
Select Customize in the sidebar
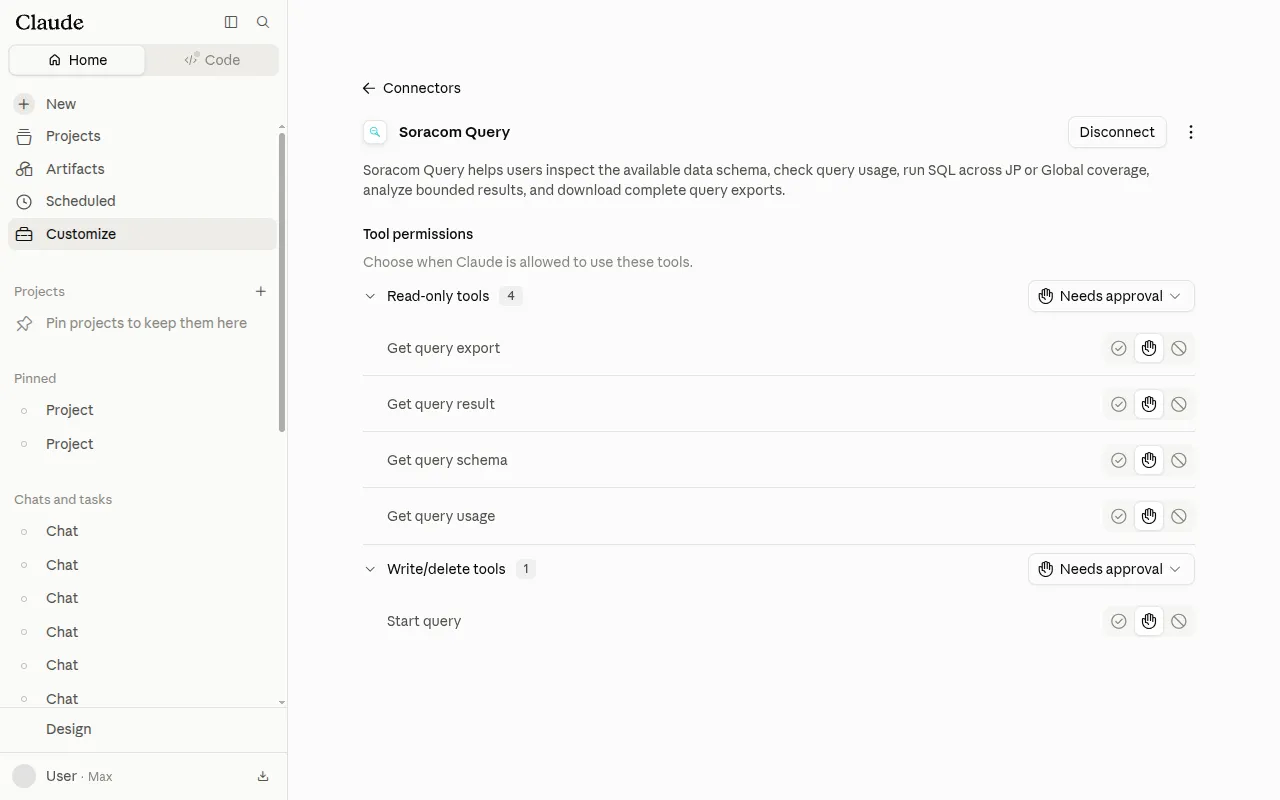[143, 234]
